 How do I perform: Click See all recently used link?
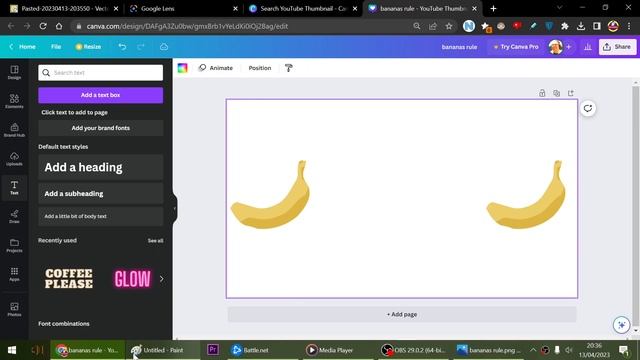[155, 241]
